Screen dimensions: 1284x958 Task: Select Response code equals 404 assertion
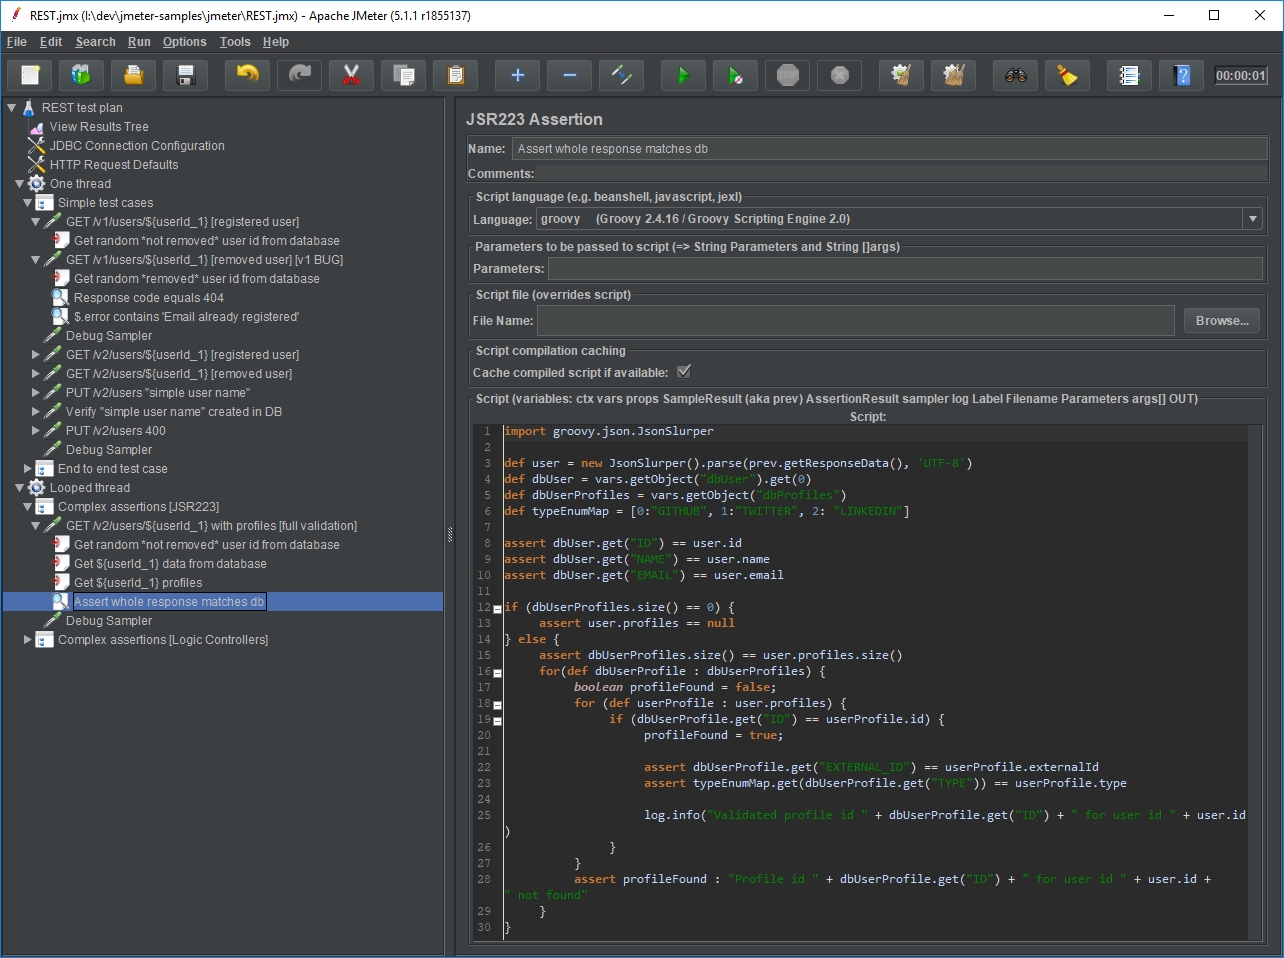tap(149, 298)
